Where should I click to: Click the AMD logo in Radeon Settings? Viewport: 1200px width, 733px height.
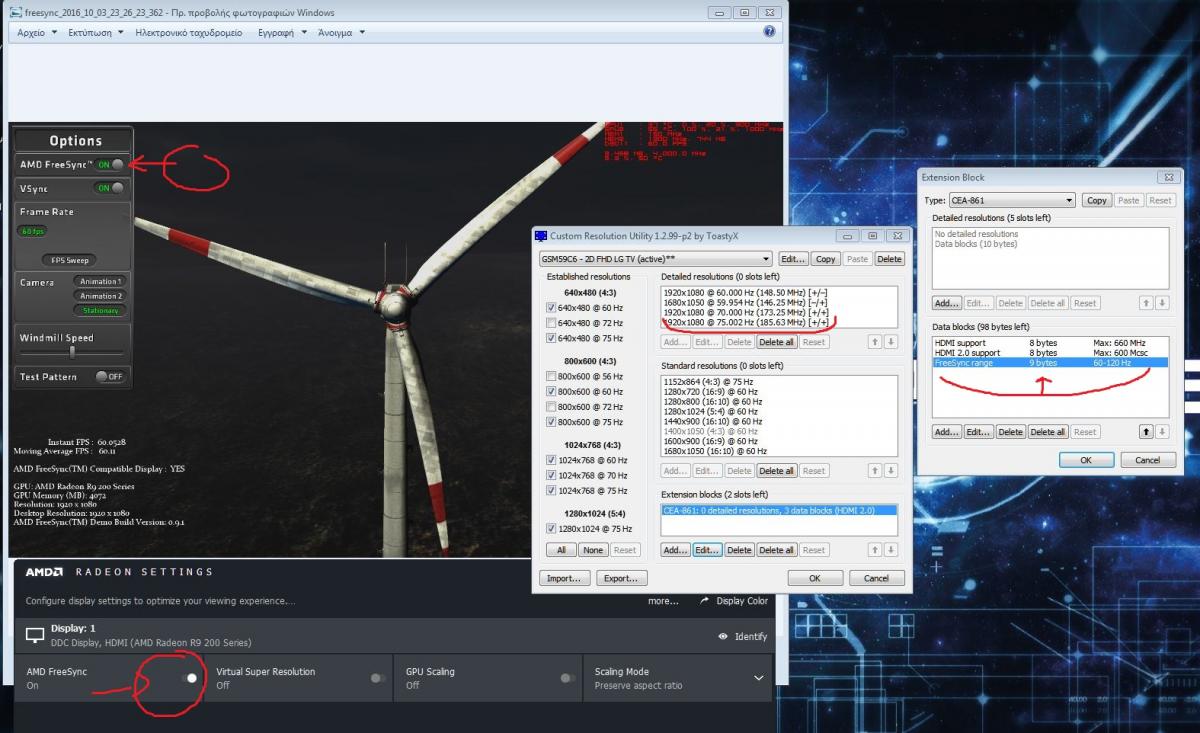point(45,572)
